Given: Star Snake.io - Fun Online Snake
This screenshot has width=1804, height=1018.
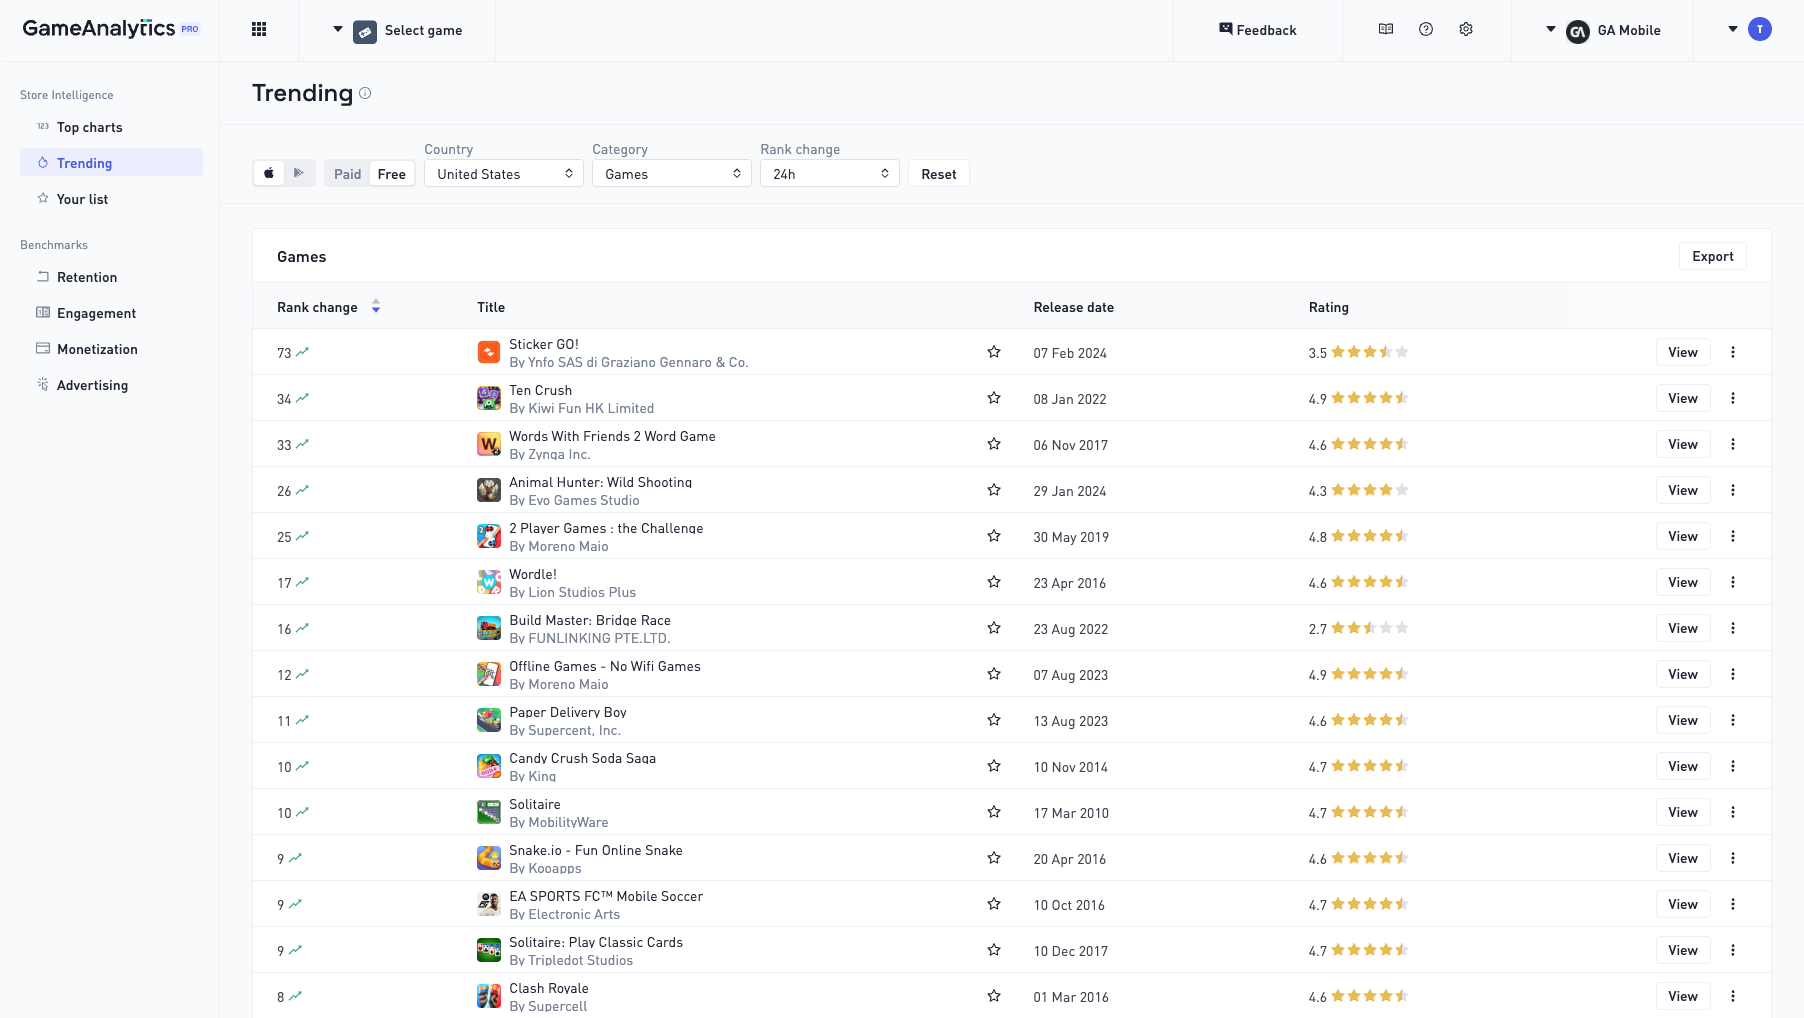Looking at the screenshot, I should (994, 858).
